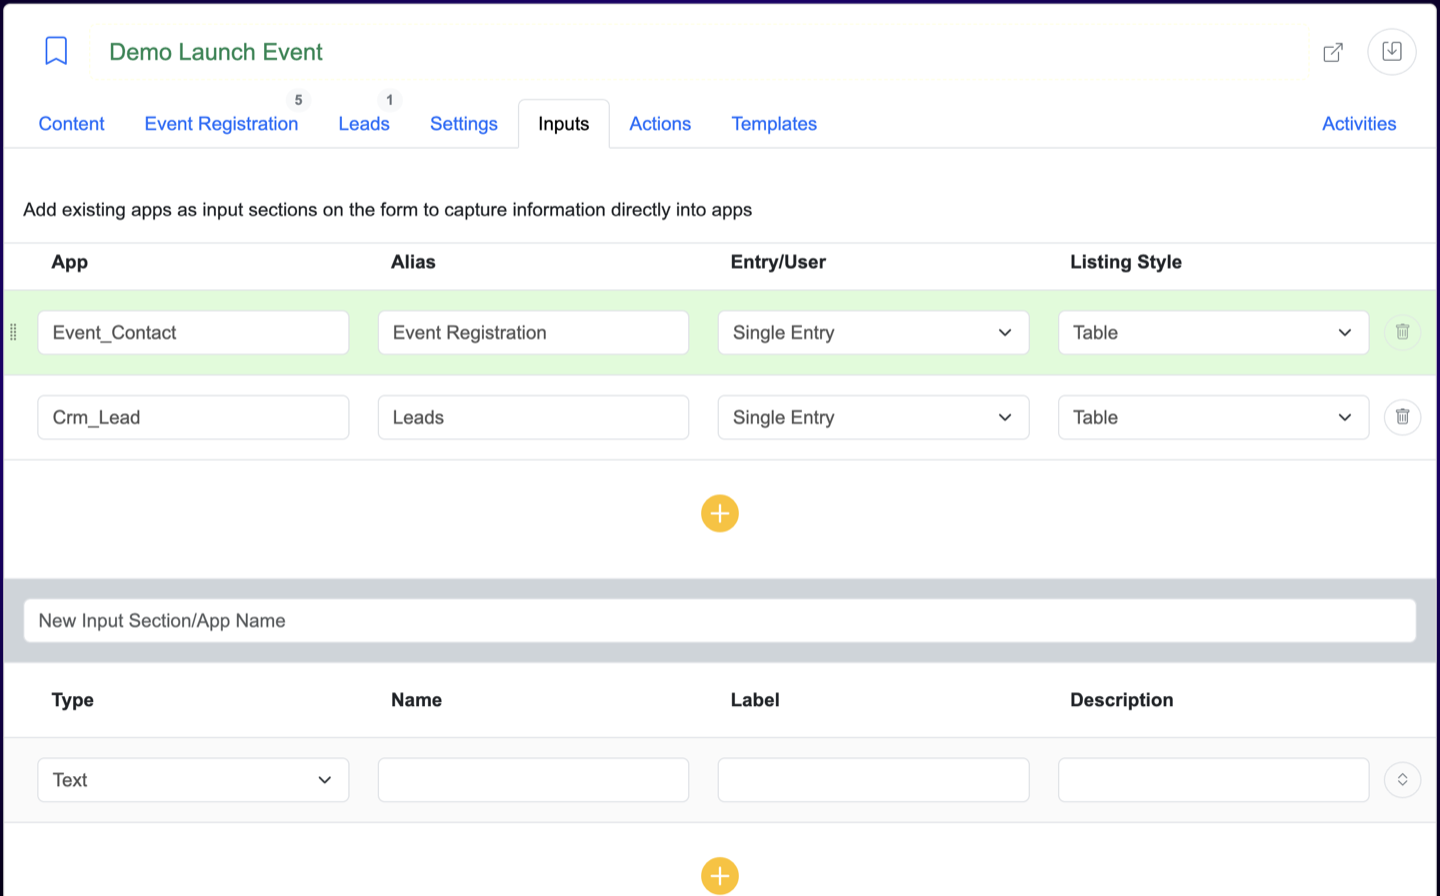Viewport: 1440px width, 896px height.
Task: Delete the Crm_Lead input row
Action: pos(1402,417)
